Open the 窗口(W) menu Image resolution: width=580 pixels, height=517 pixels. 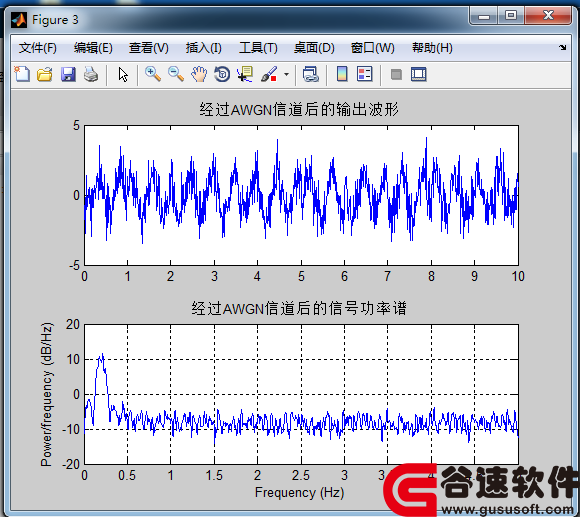coord(372,48)
